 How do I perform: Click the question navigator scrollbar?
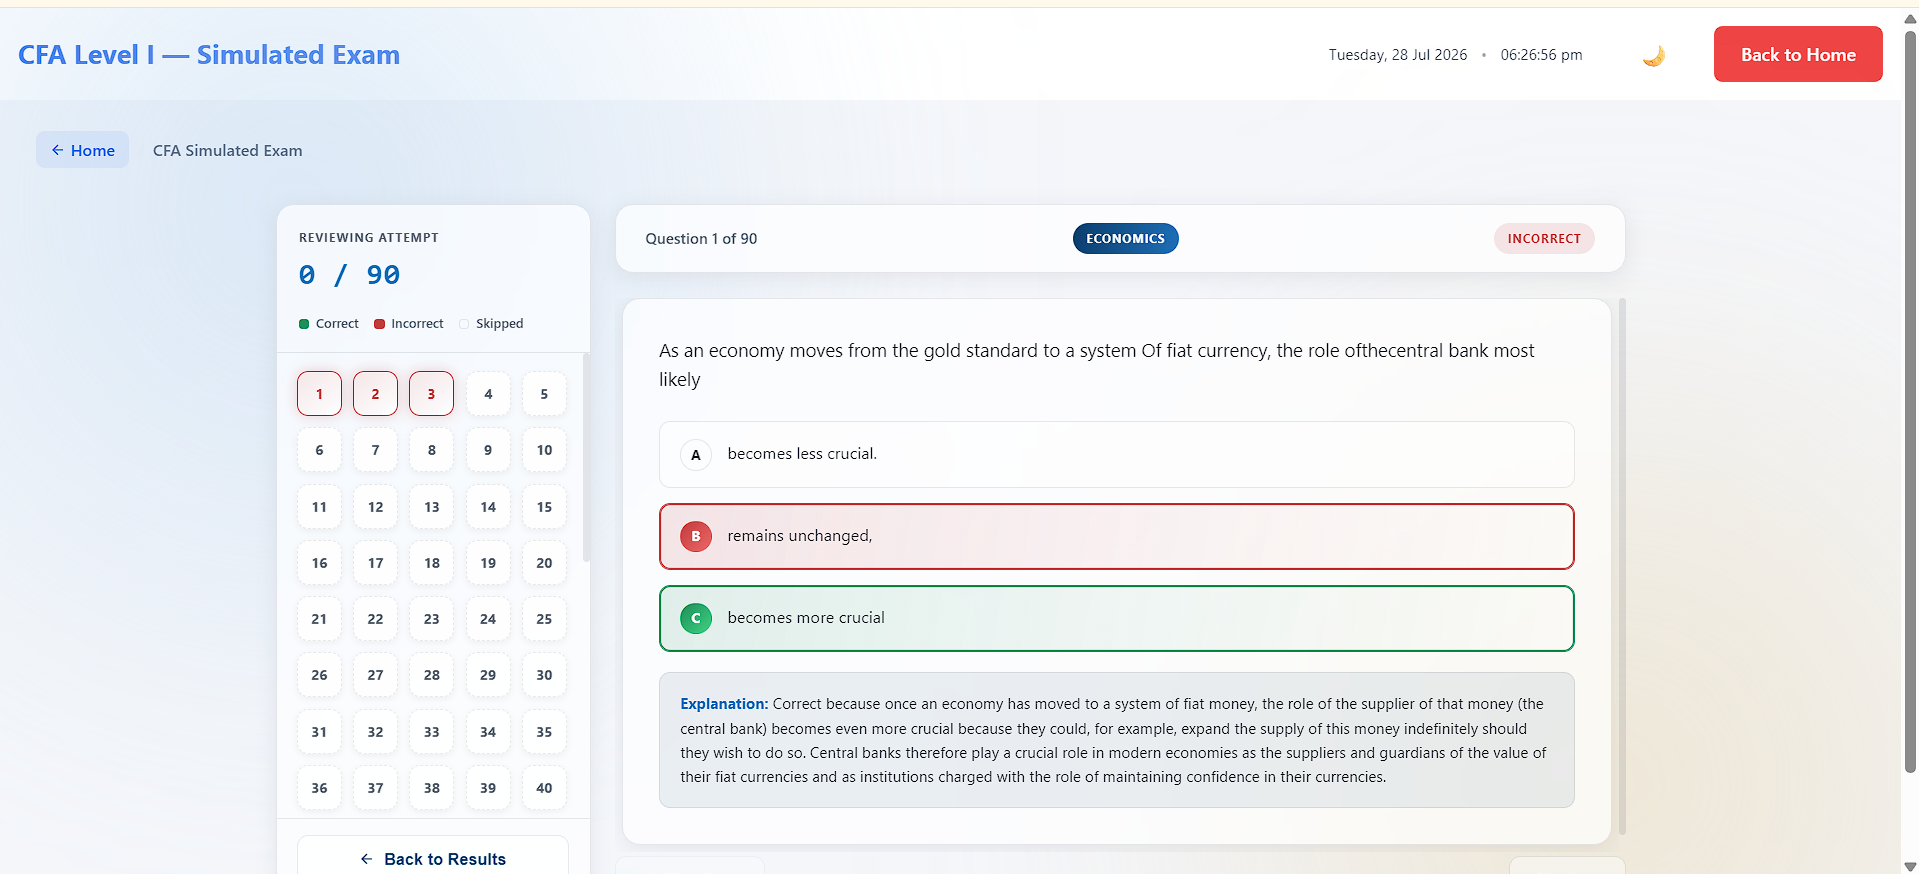586,457
